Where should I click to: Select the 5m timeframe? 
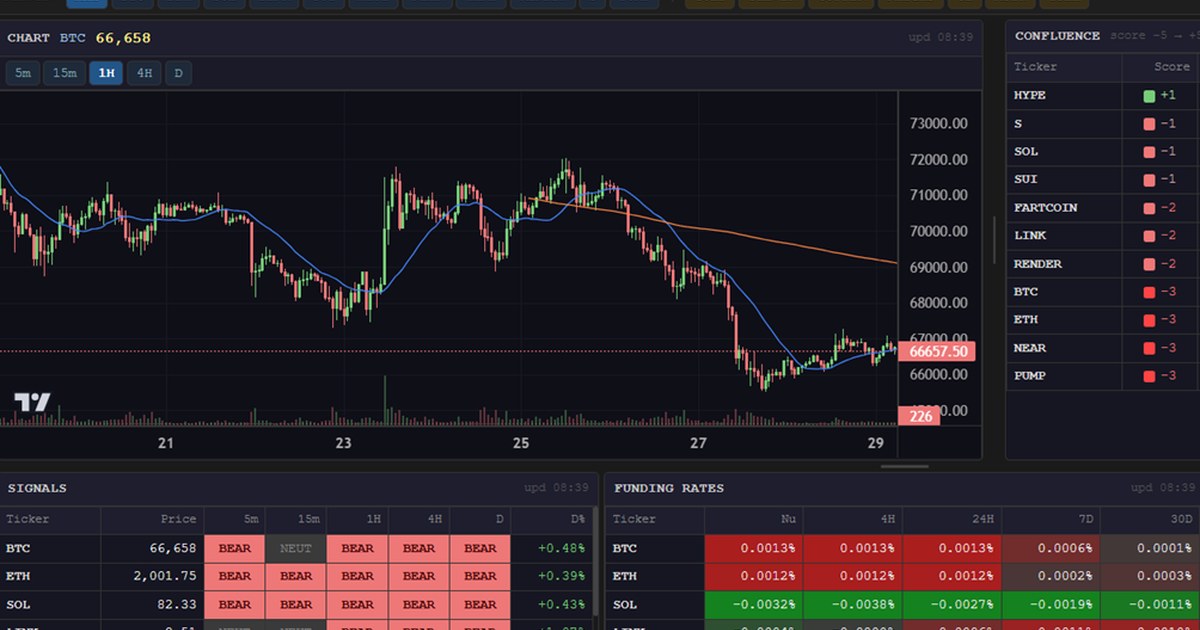(x=22, y=72)
